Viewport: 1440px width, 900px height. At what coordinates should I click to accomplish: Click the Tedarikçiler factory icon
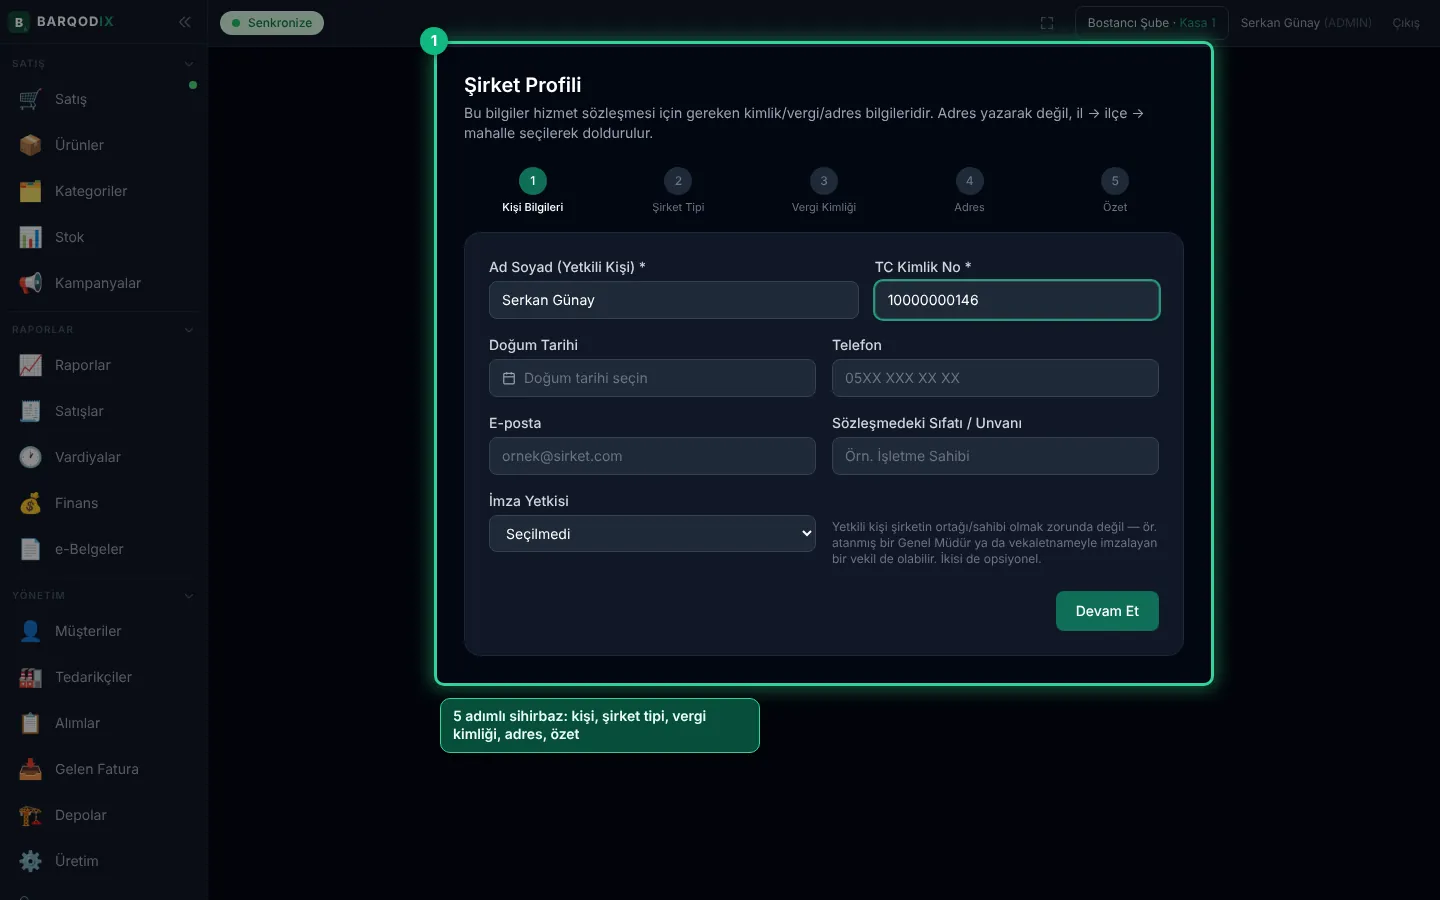[30, 677]
